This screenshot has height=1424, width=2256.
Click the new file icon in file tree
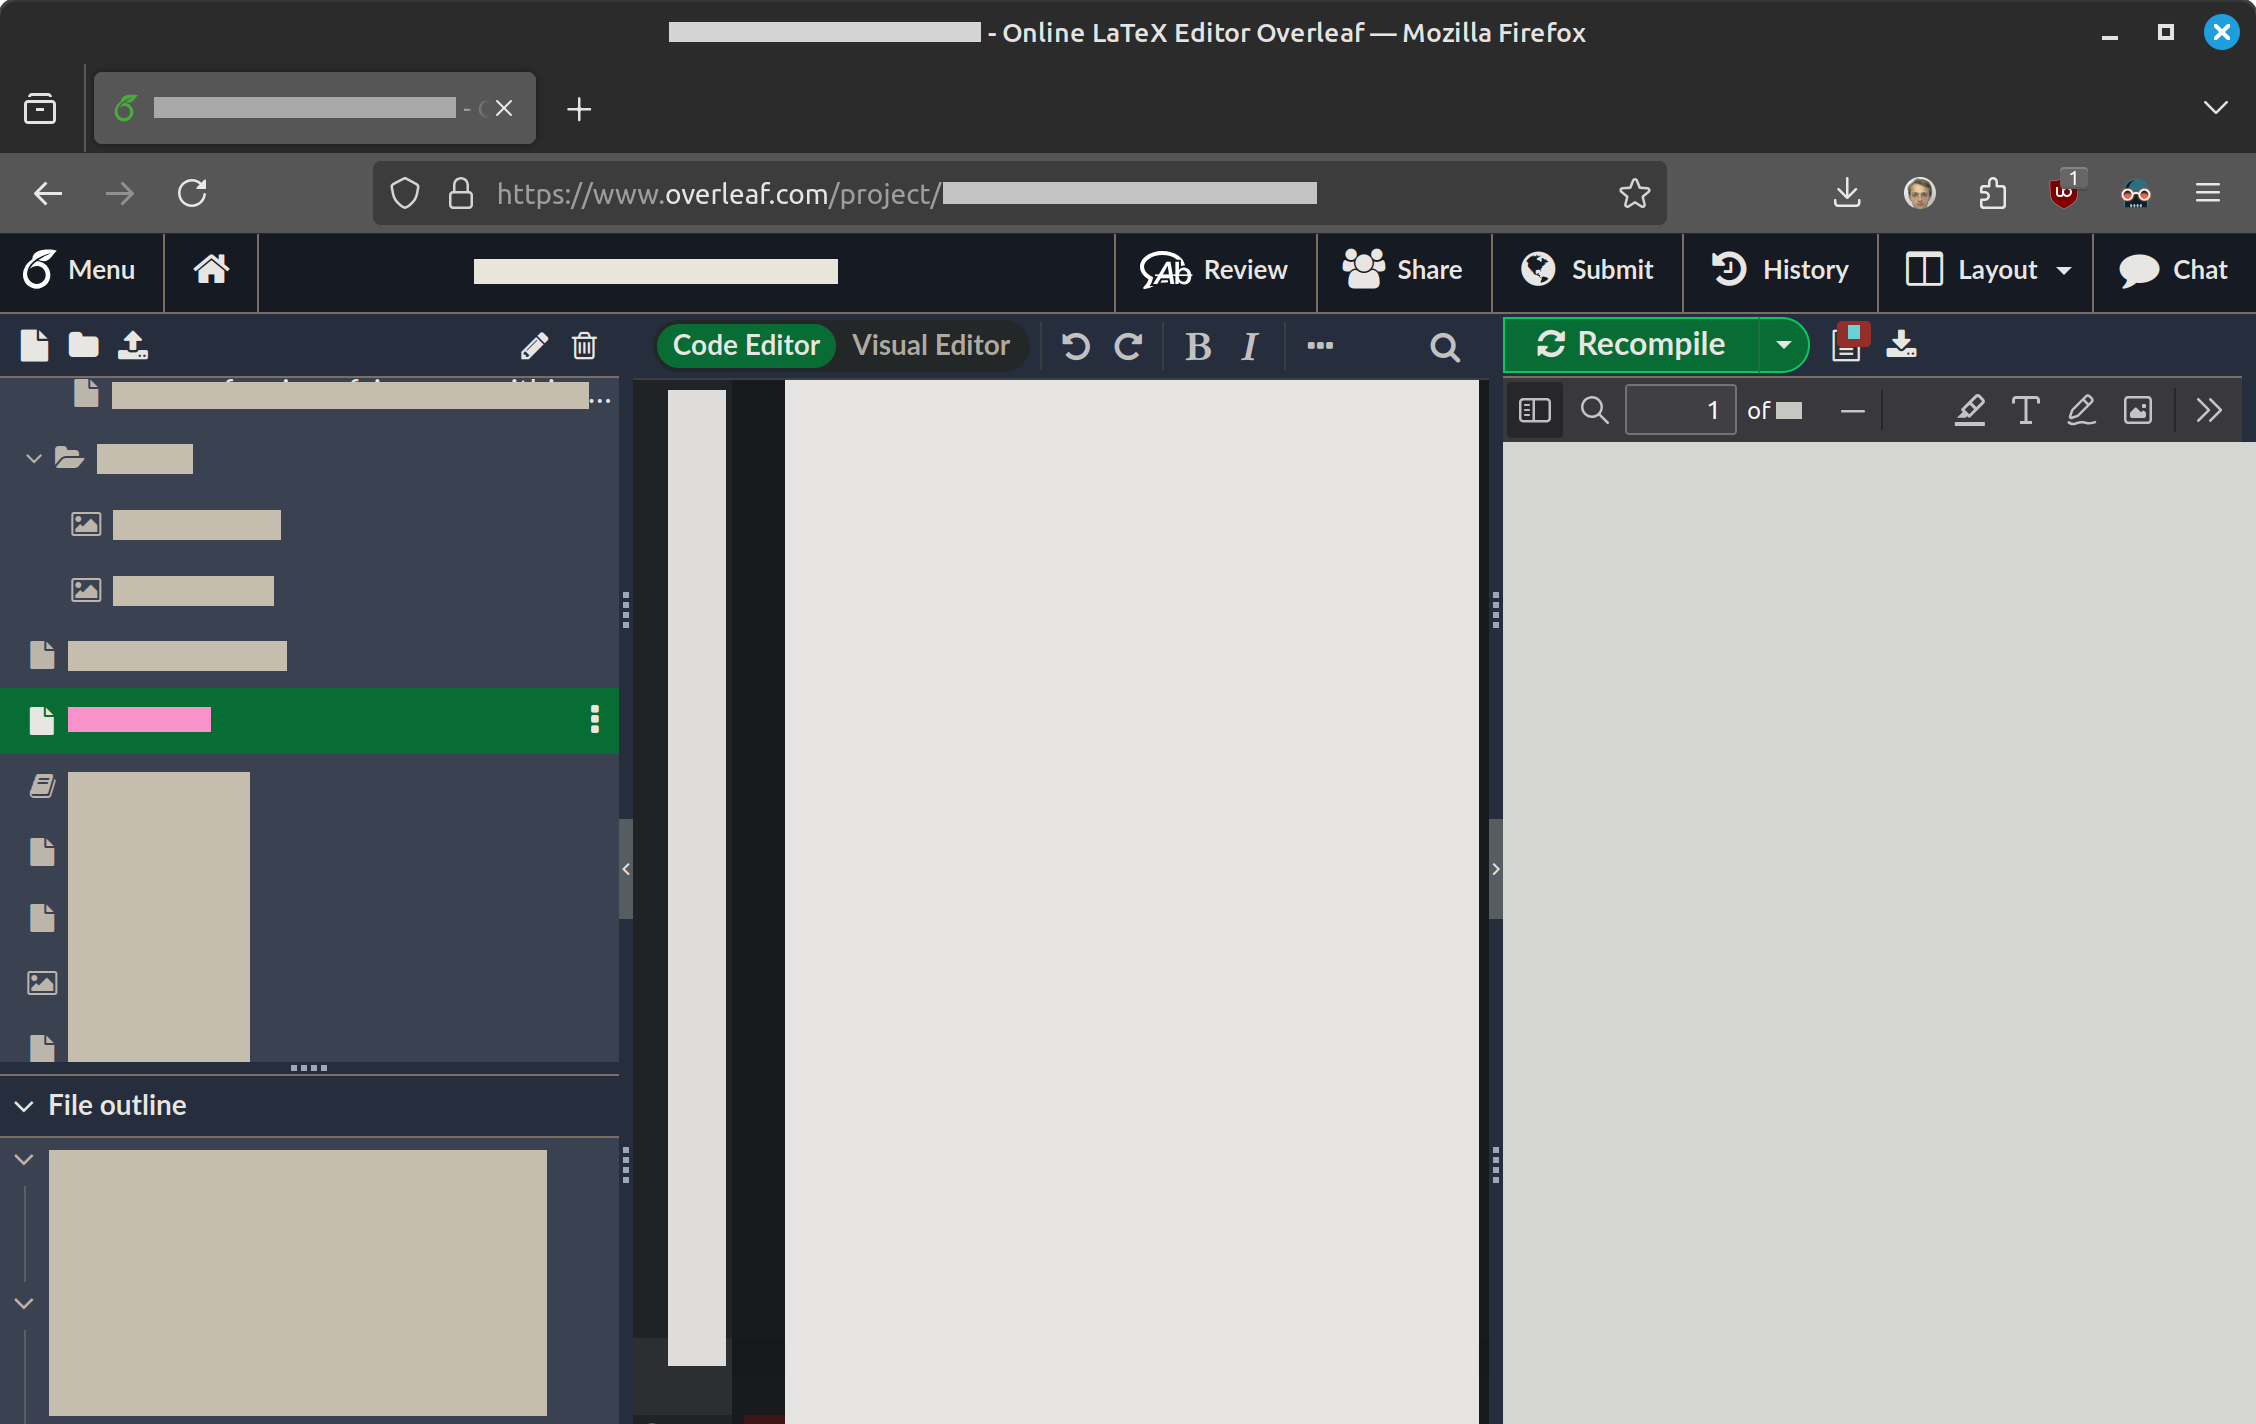point(34,346)
